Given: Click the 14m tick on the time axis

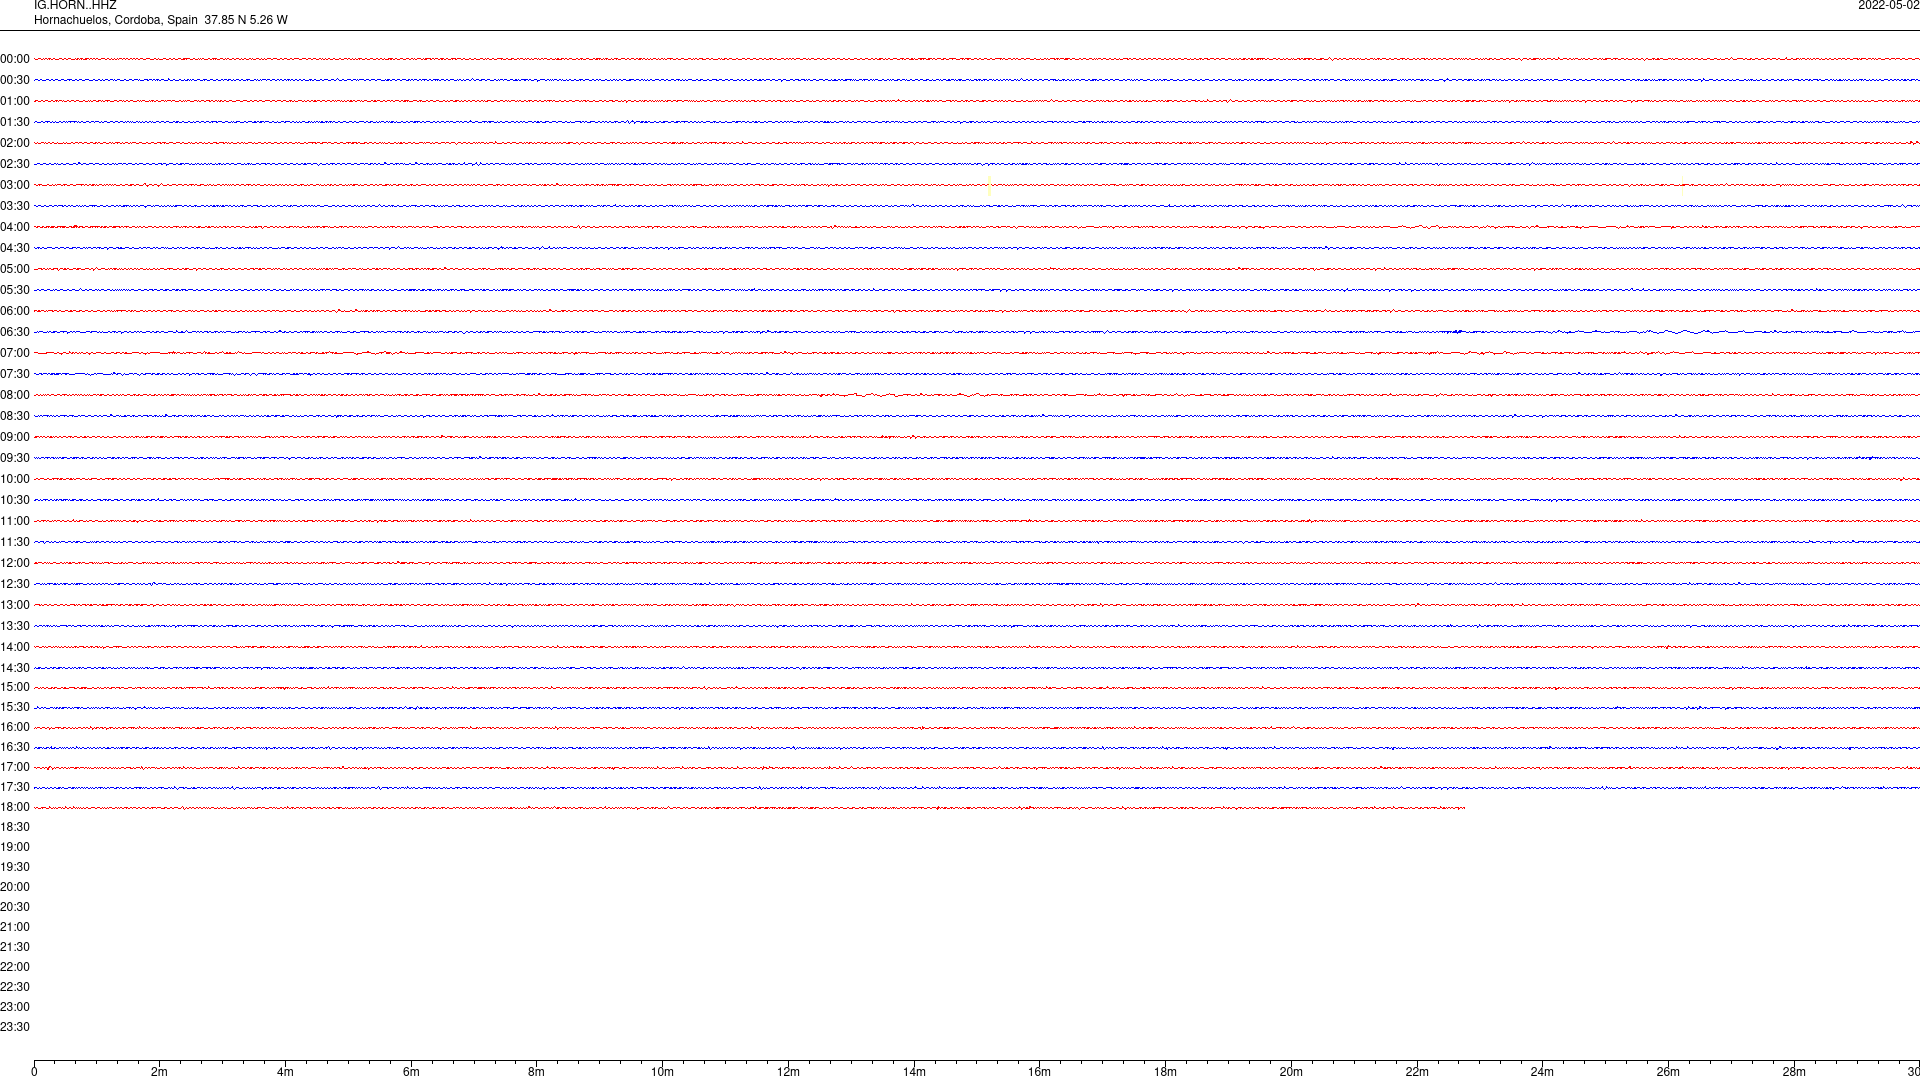Looking at the screenshot, I should pos(914,1072).
